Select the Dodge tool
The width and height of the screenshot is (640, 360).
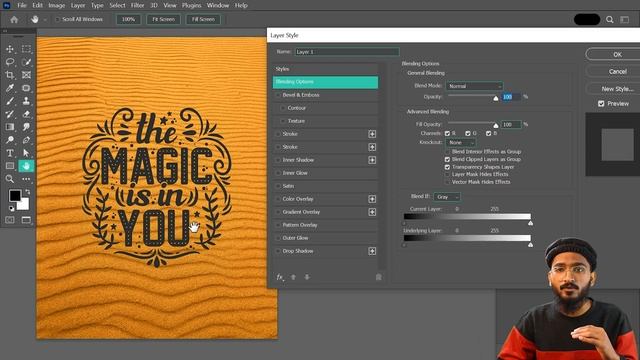[10, 140]
